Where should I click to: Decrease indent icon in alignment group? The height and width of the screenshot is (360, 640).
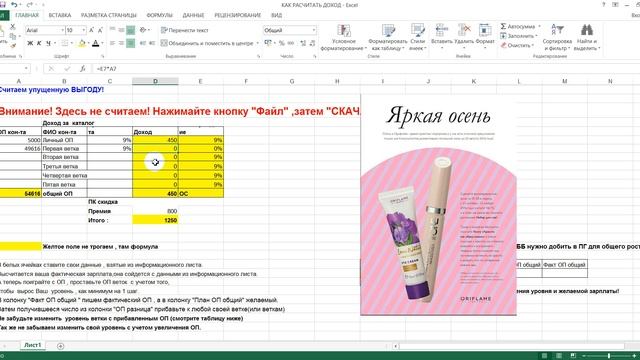click(x=143, y=43)
